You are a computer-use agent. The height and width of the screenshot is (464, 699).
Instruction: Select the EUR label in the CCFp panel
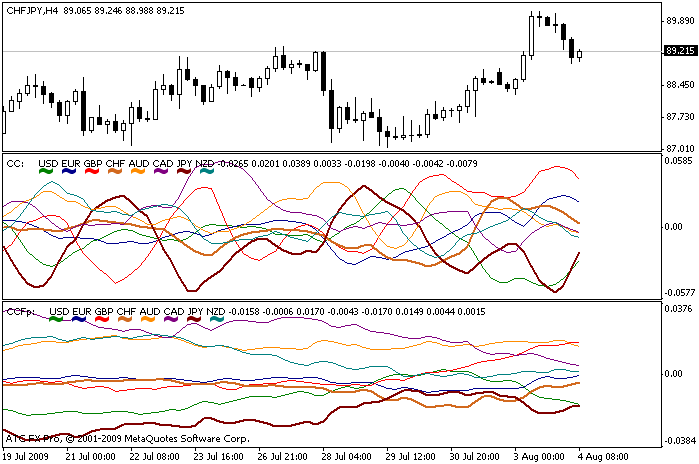82,312
